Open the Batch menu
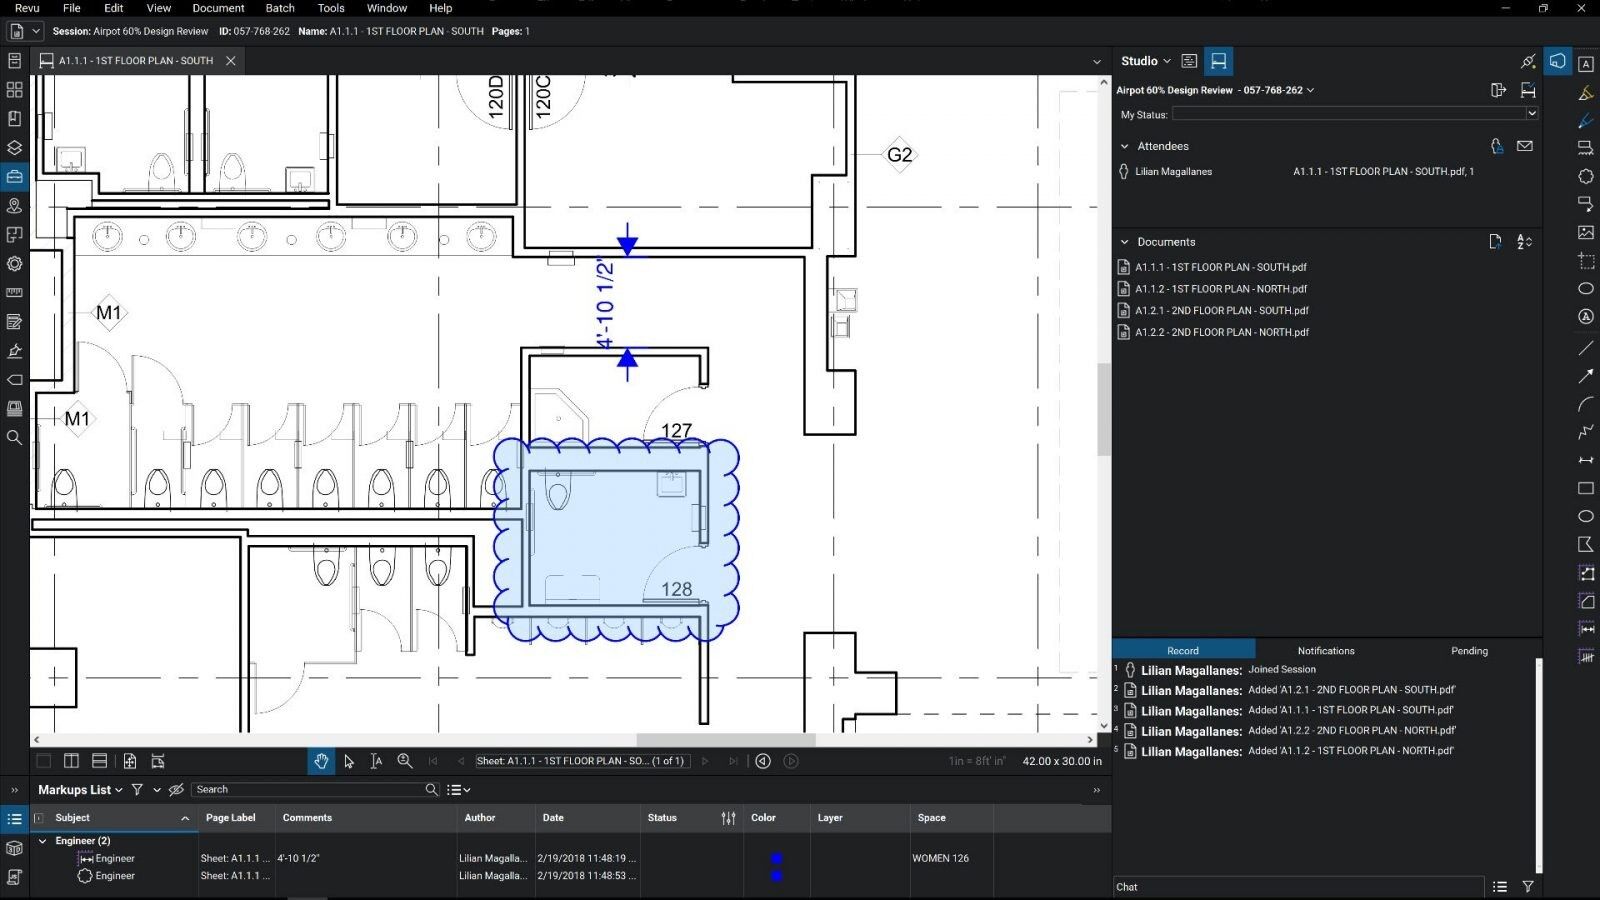Viewport: 1600px width, 900px height. [280, 8]
